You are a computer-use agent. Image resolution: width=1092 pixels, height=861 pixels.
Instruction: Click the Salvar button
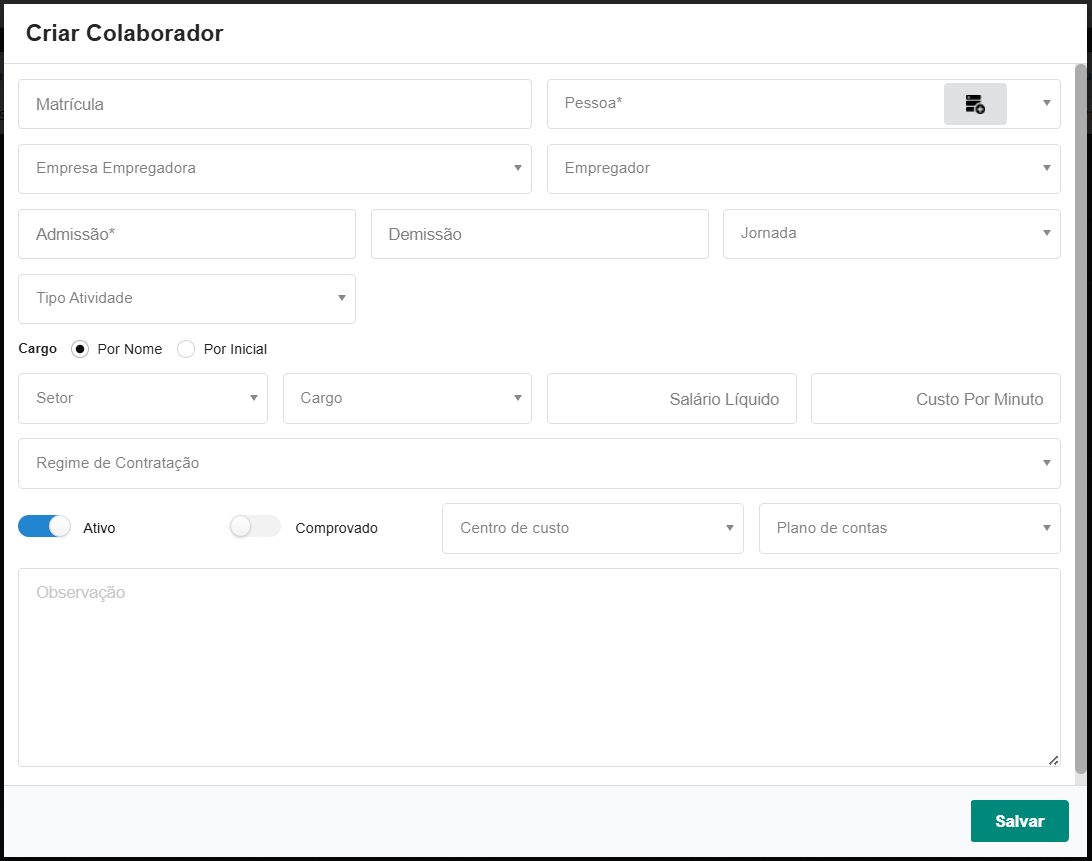(x=1019, y=821)
